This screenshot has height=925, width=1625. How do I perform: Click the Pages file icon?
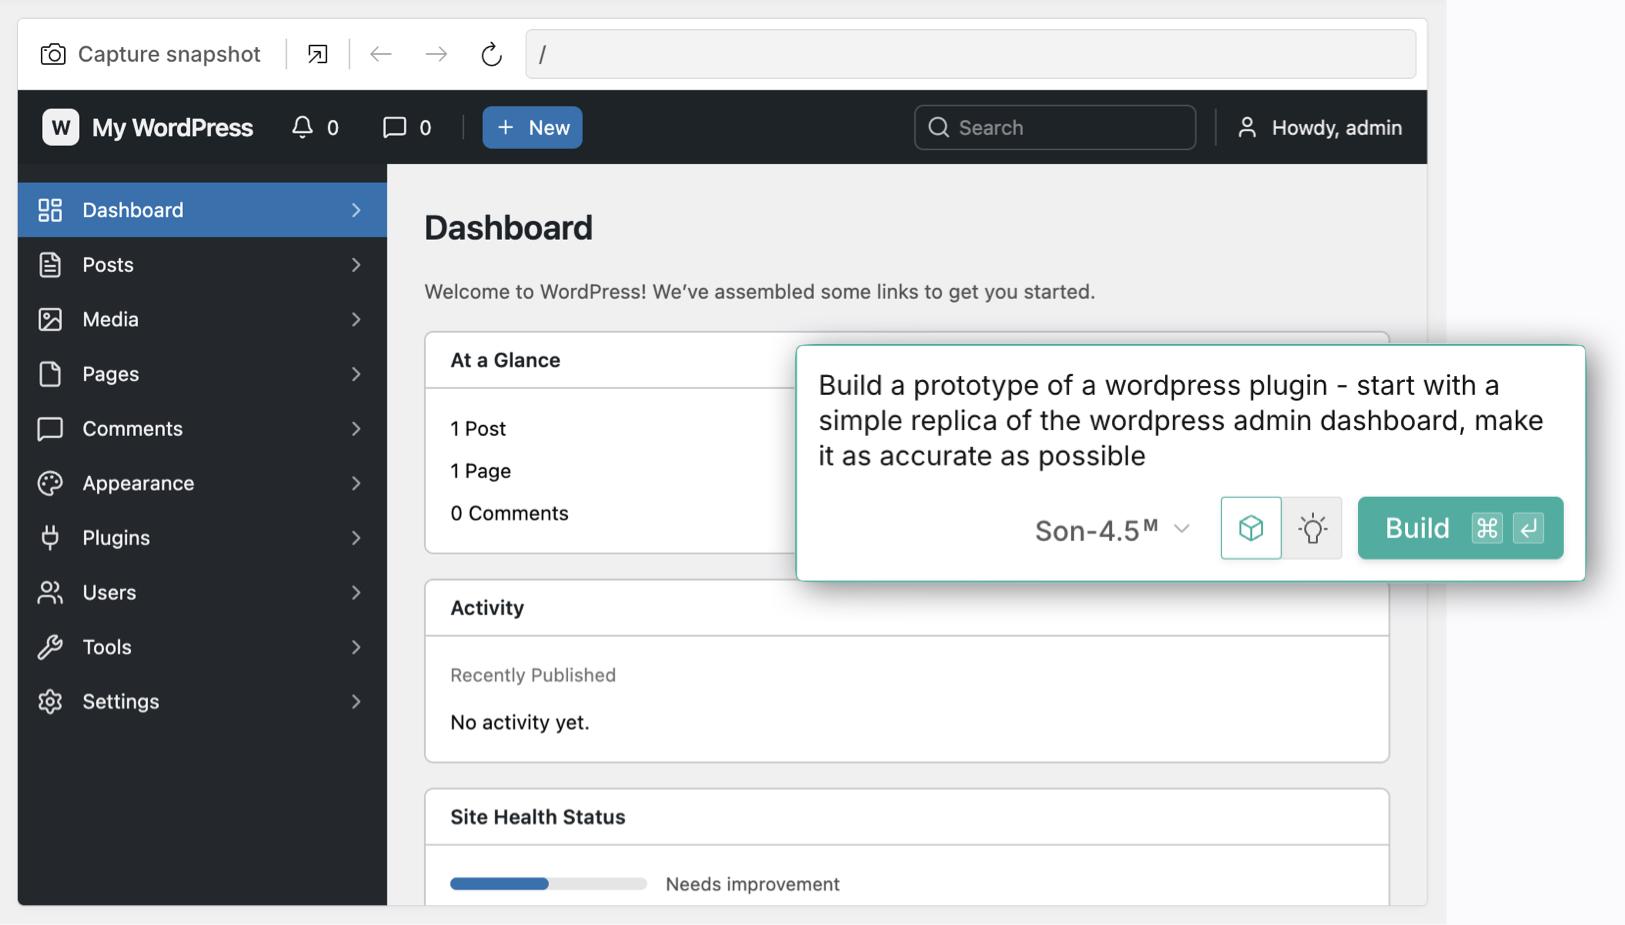point(50,374)
